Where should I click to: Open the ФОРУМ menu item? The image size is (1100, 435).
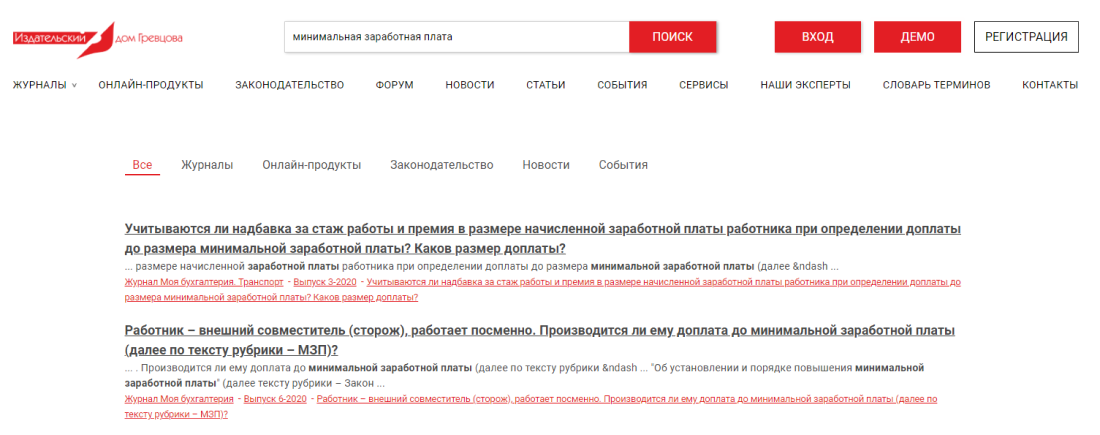(395, 85)
